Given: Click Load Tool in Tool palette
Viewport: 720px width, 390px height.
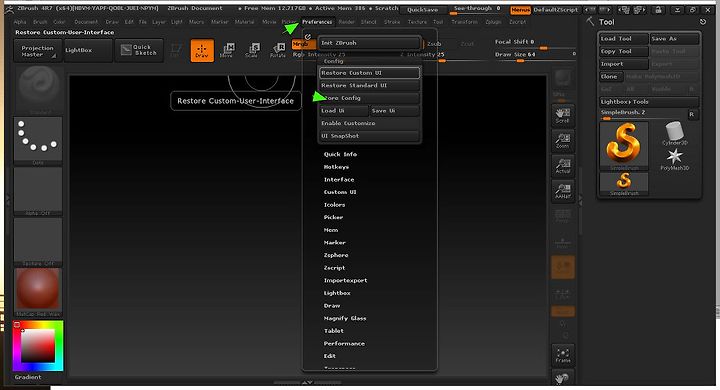Looking at the screenshot, I should pyautogui.click(x=624, y=39).
